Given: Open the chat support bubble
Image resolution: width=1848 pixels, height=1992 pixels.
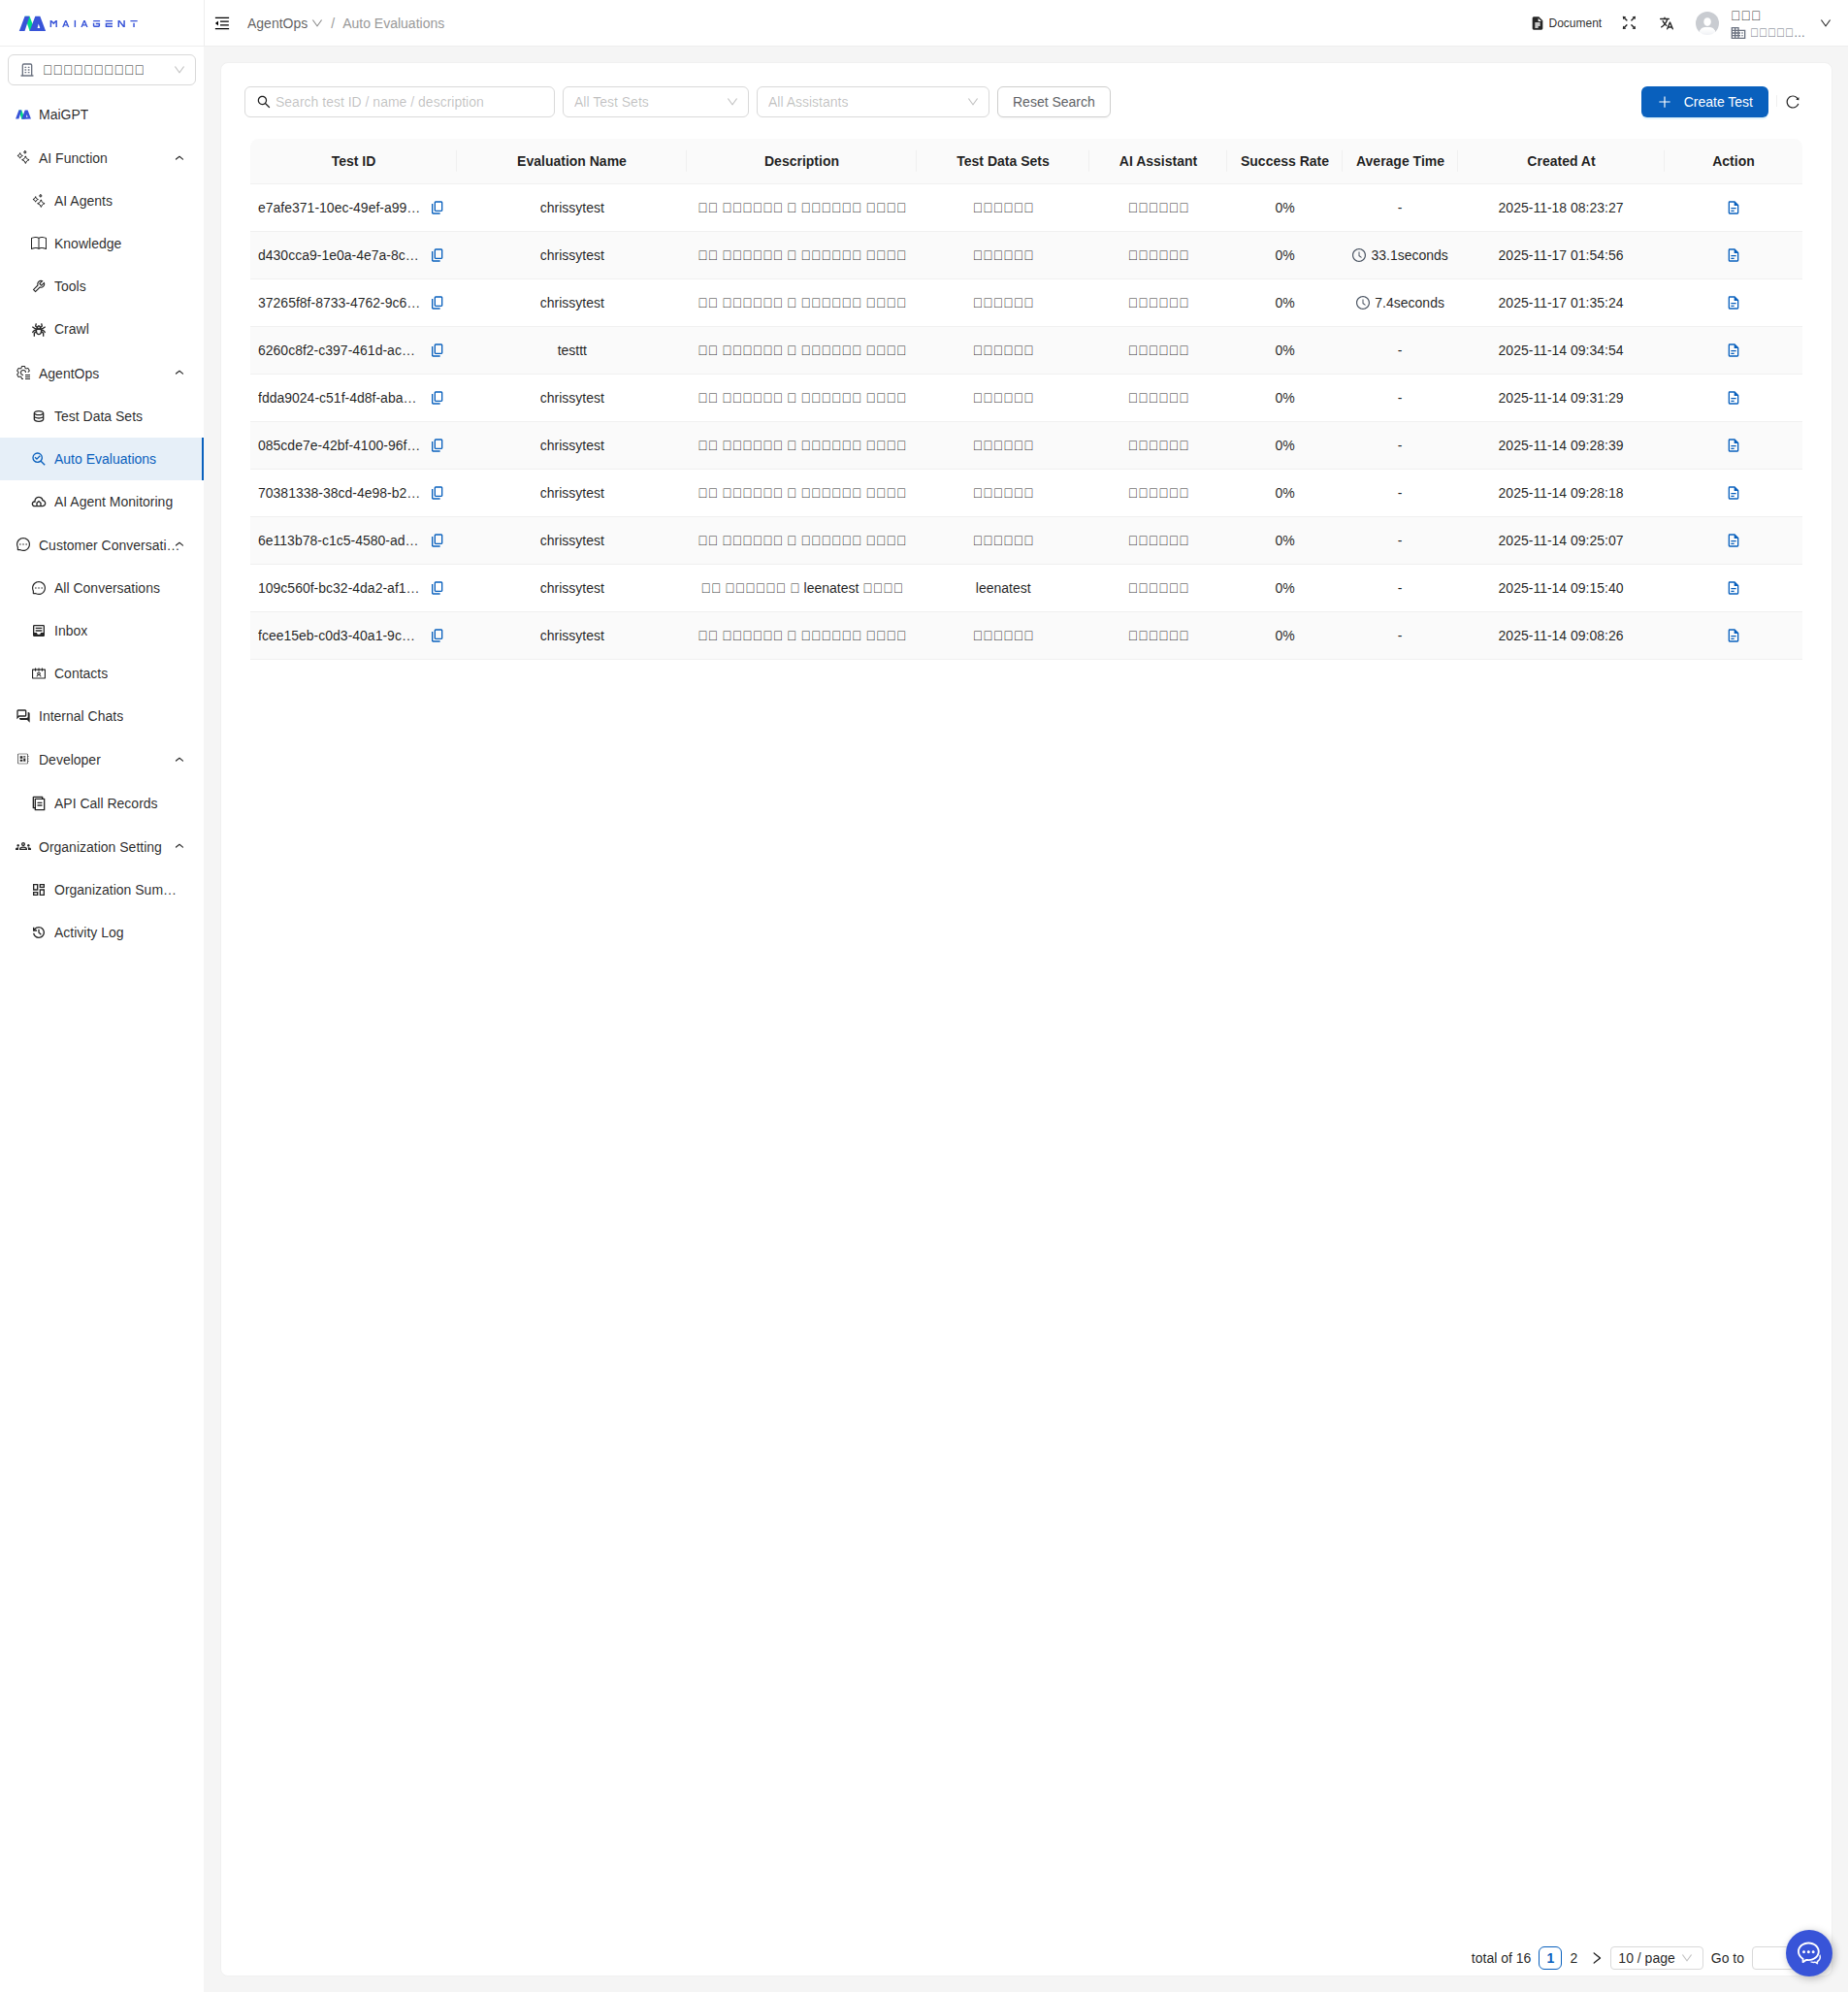Looking at the screenshot, I should (1808, 1952).
